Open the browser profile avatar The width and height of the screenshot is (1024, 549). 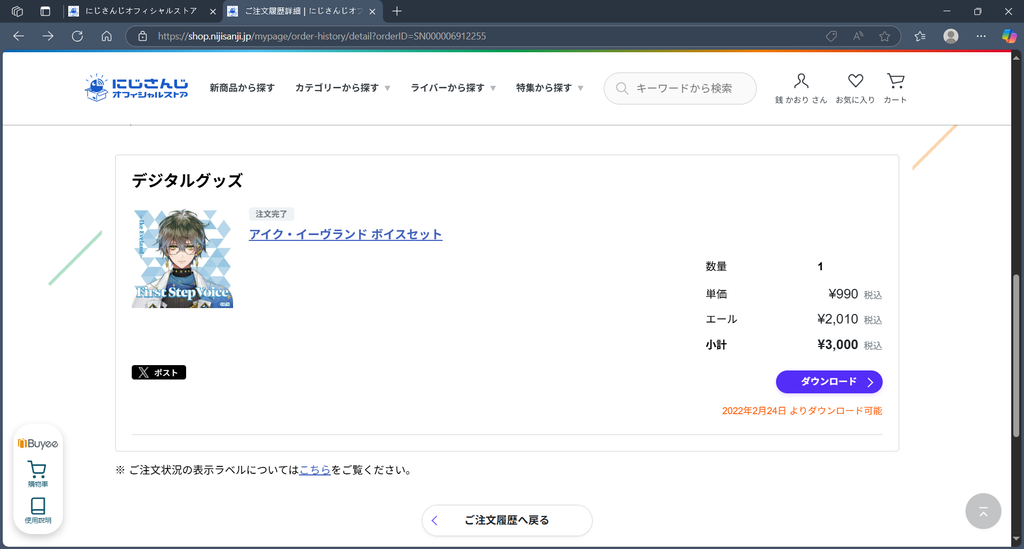tap(951, 36)
